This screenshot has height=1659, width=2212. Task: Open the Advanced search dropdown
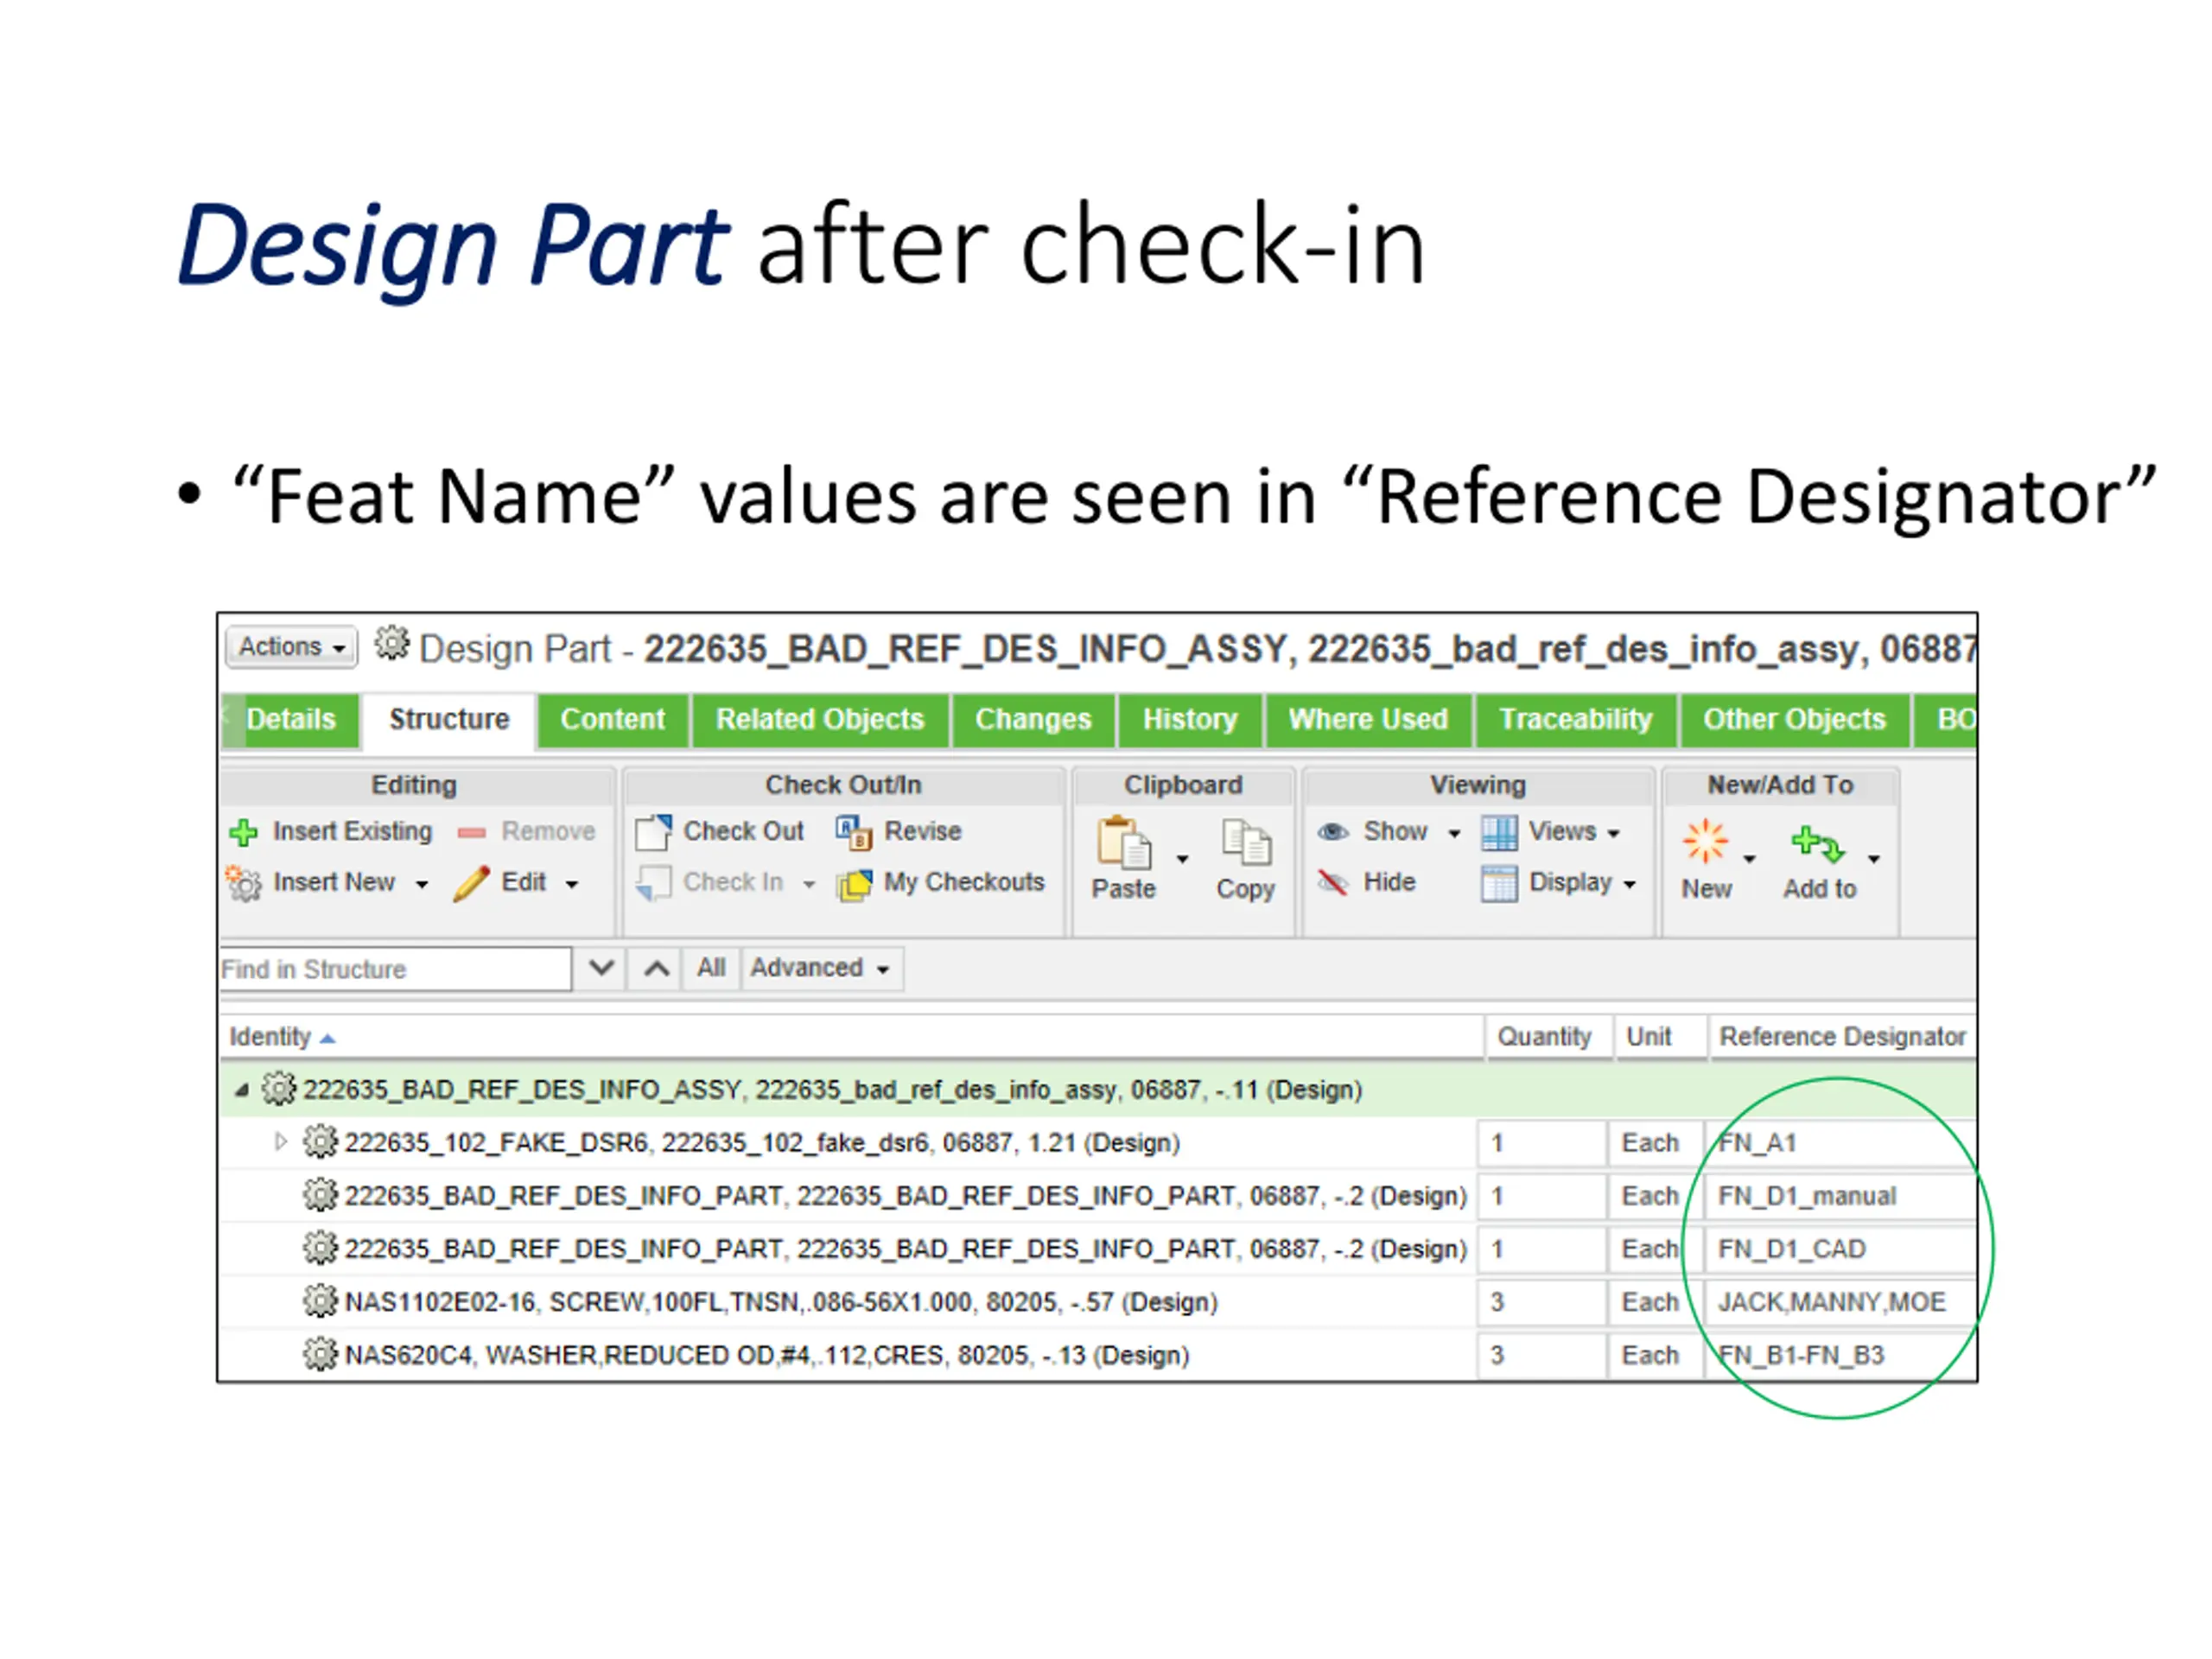coord(821,968)
